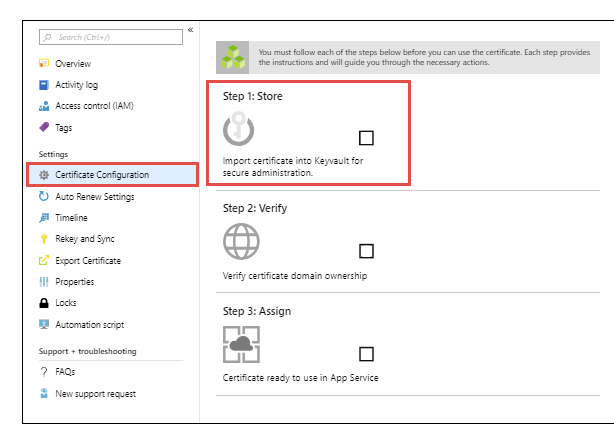Click the Step 3: Assign heading
The image size is (614, 427).
click(257, 311)
